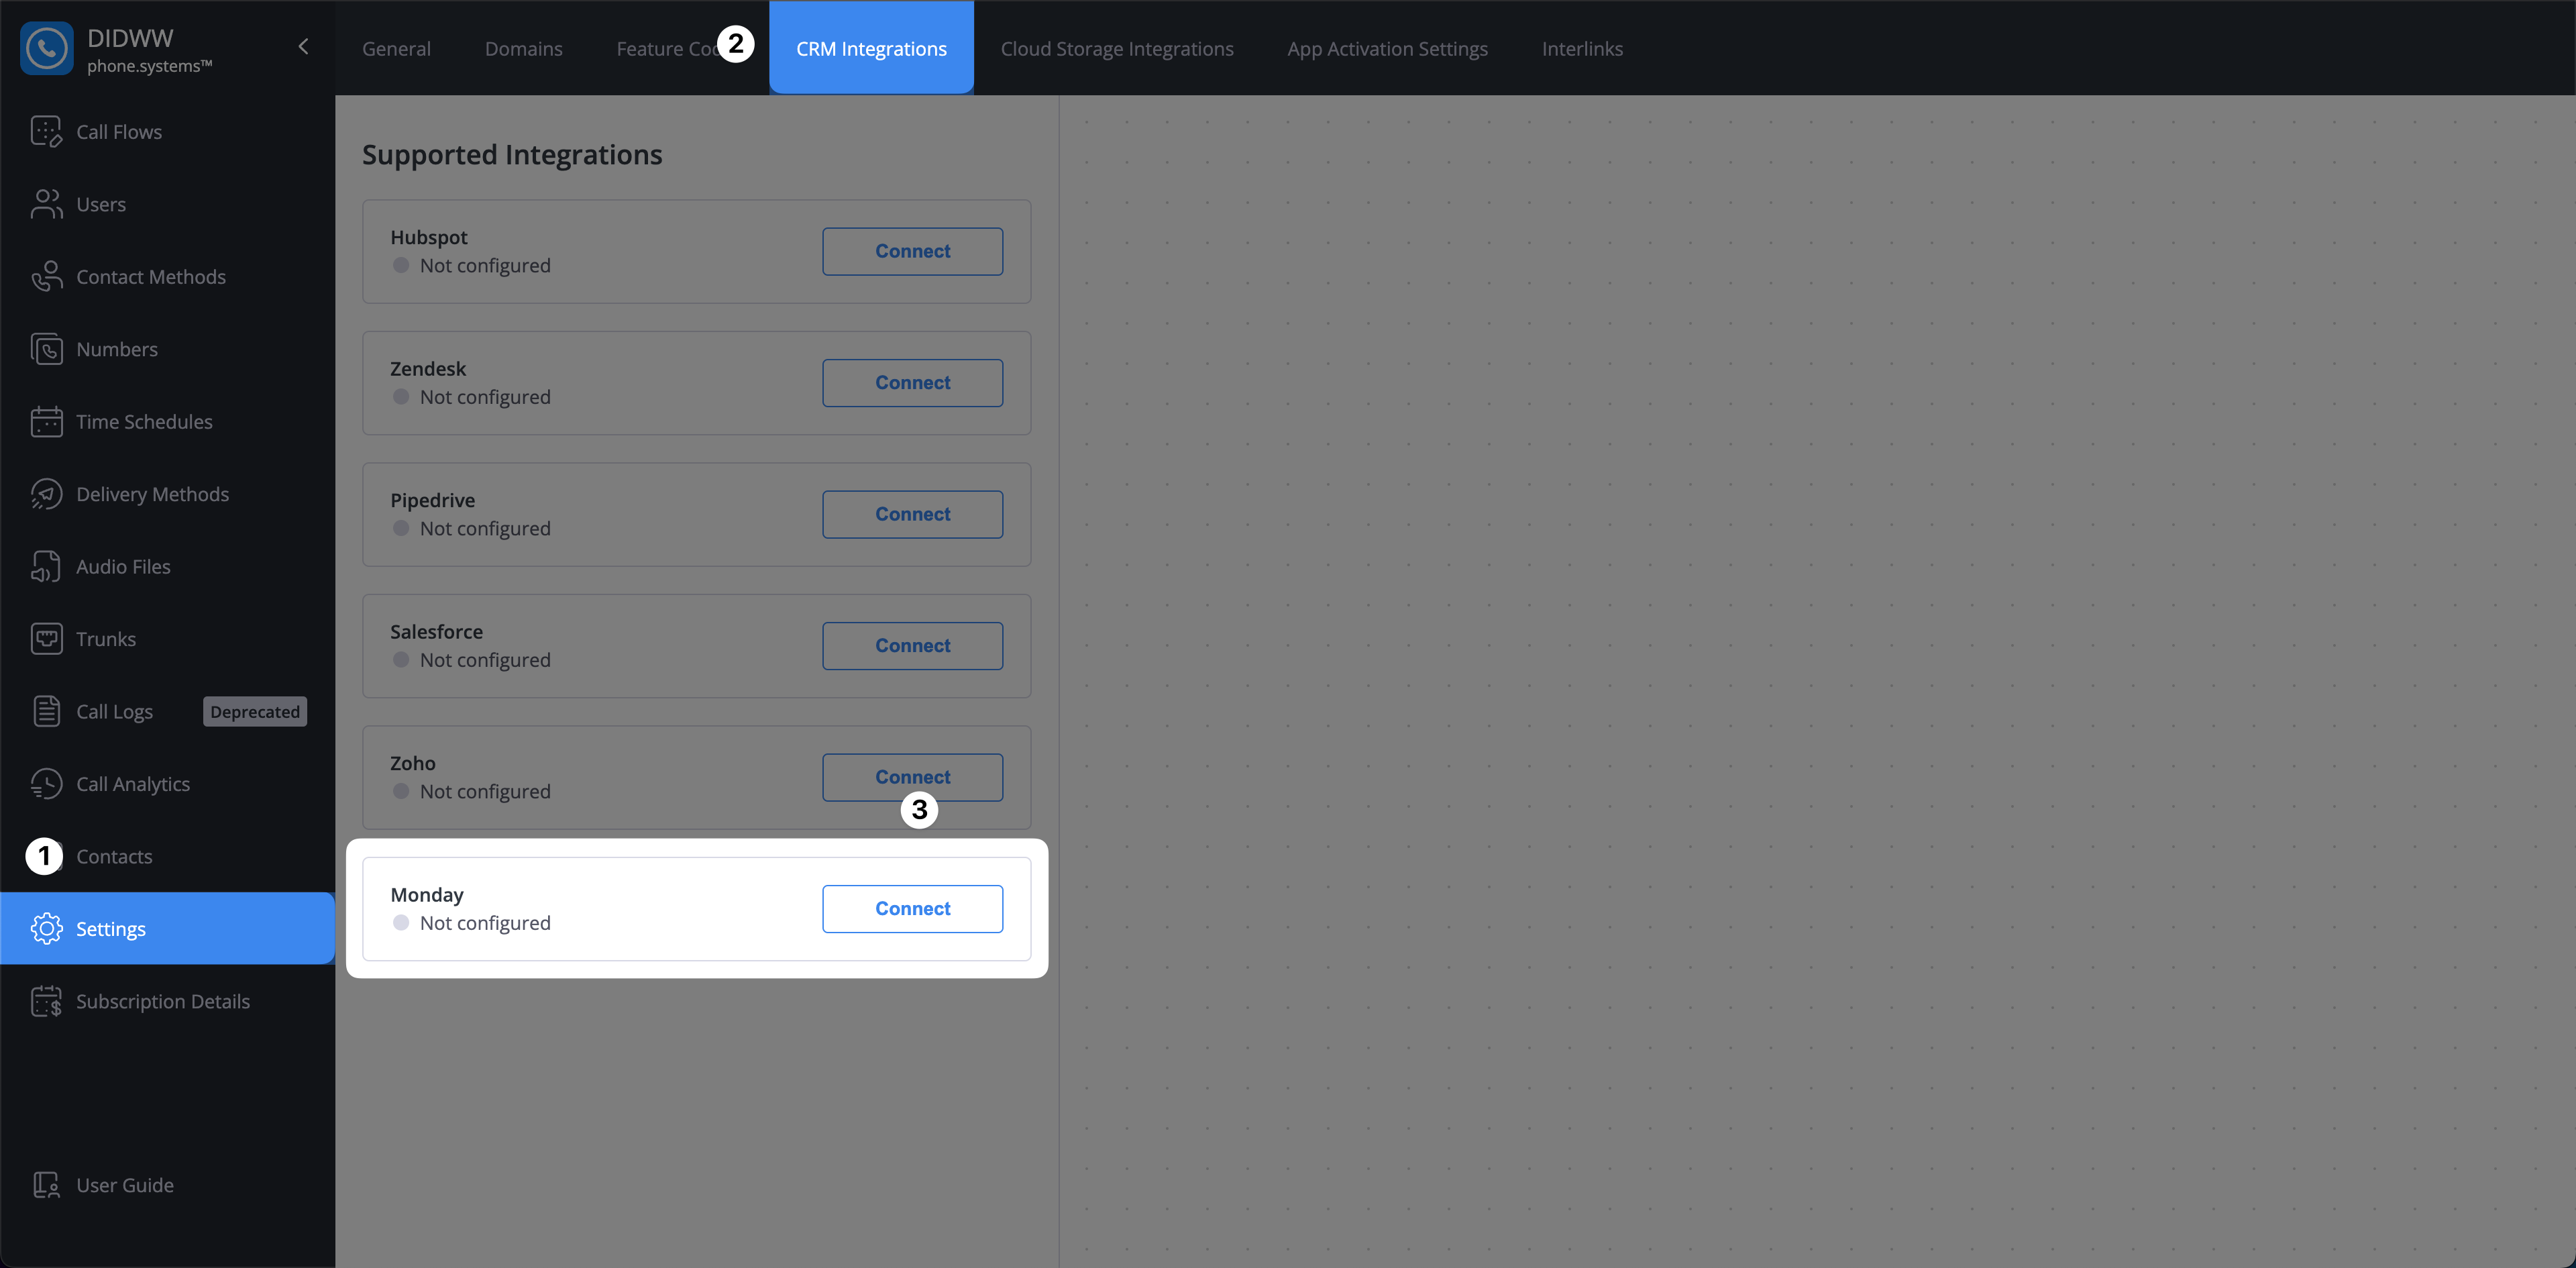Click the Salesforce integration name
The width and height of the screenshot is (2576, 1268).
pyautogui.click(x=436, y=632)
